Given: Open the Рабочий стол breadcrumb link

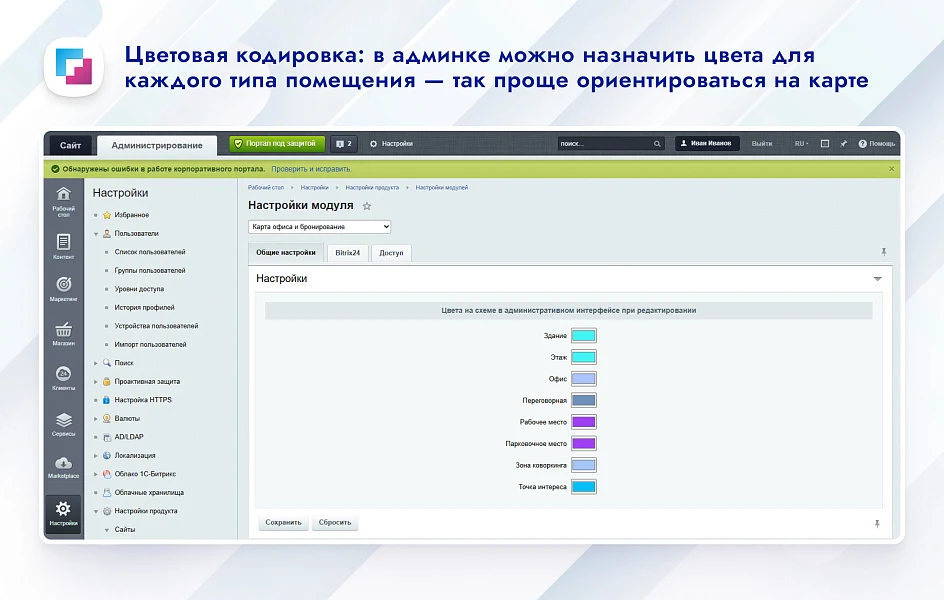Looking at the screenshot, I should [266, 188].
